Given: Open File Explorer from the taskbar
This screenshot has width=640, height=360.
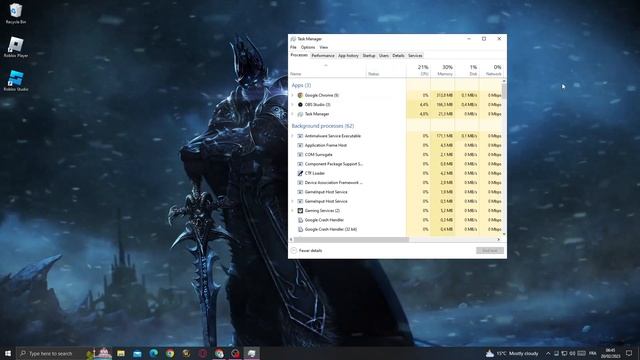Looking at the screenshot, I should [121, 353].
